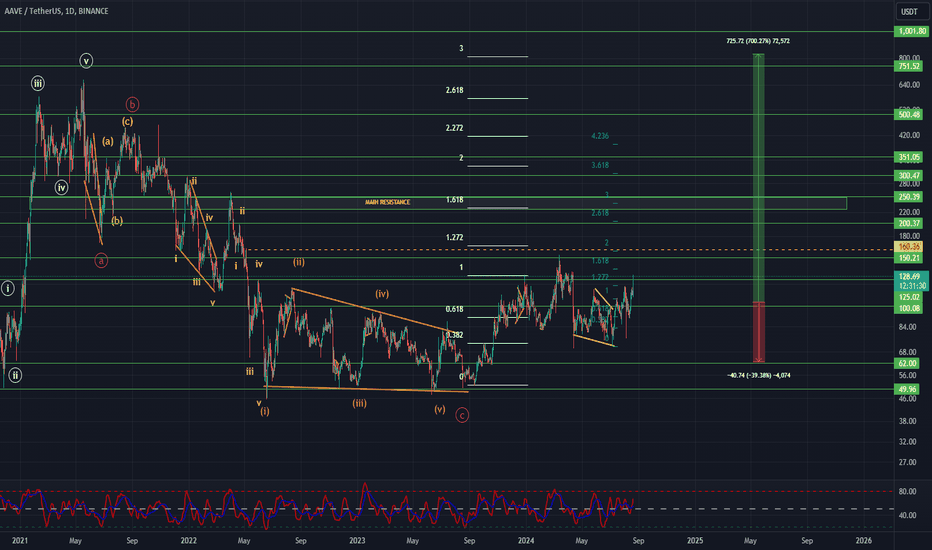Select the green long position profit box

click(759, 178)
